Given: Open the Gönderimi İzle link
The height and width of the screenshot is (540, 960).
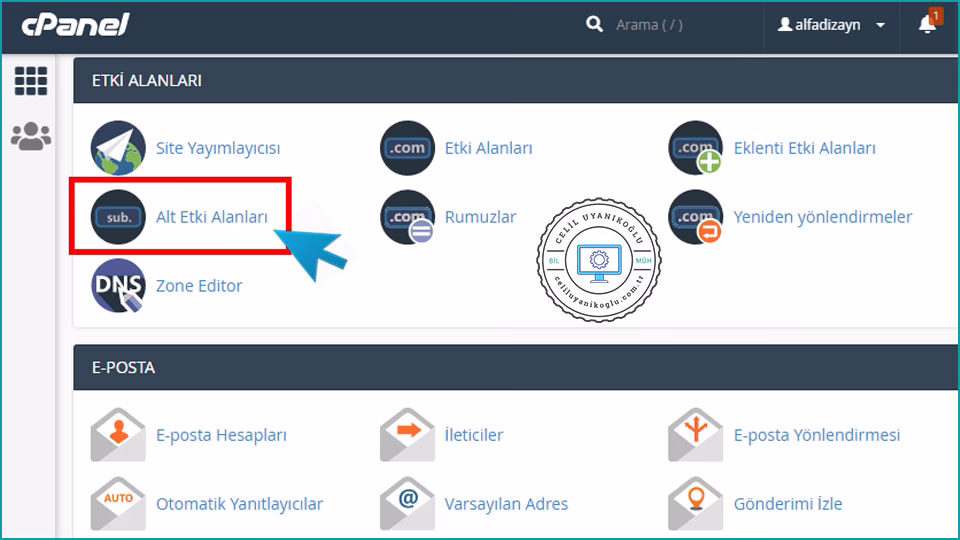Looking at the screenshot, I should 788,504.
